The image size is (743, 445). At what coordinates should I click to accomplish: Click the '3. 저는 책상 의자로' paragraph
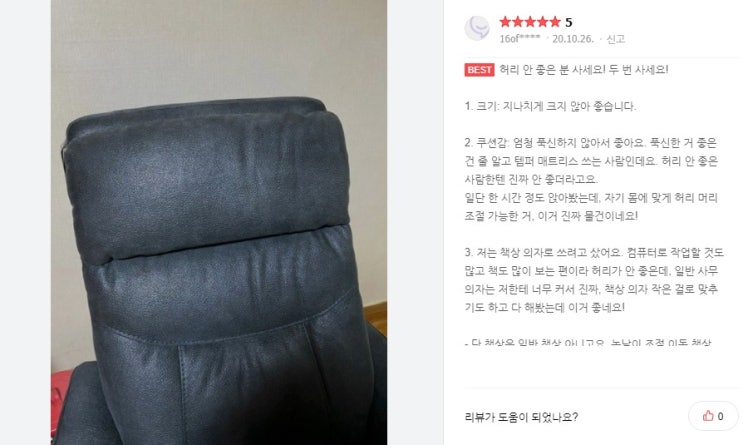point(594,280)
